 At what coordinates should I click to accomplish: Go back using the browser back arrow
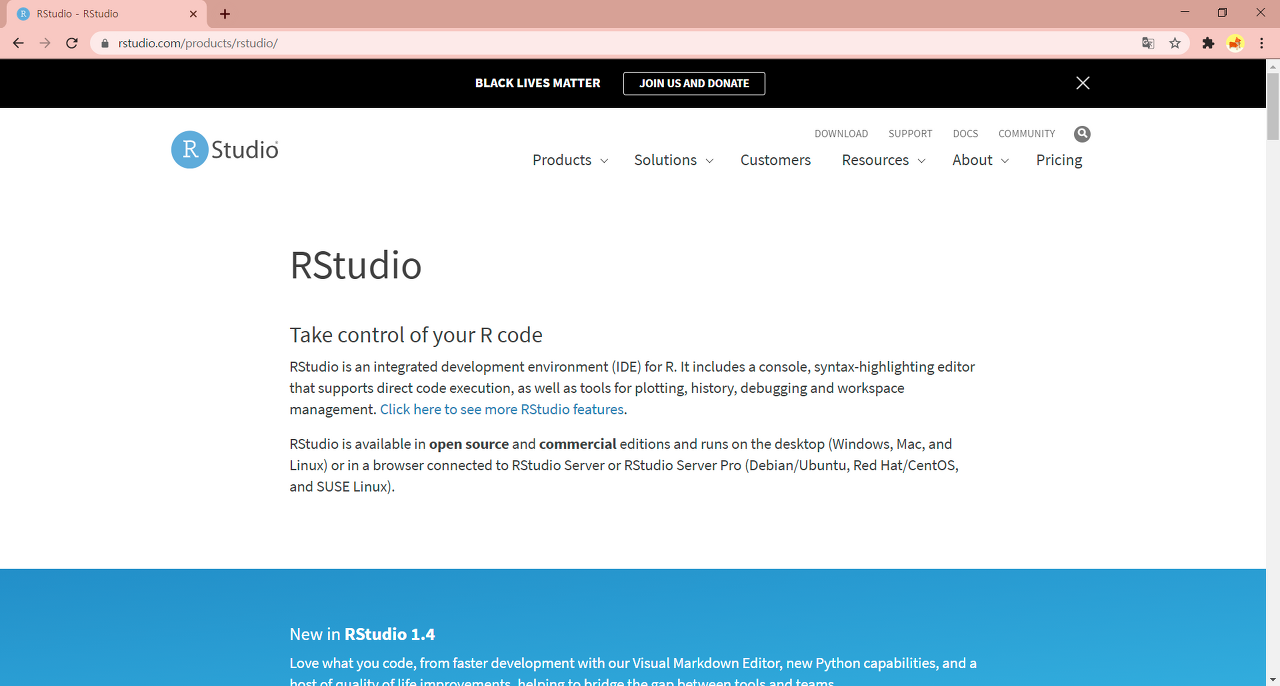tap(18, 43)
